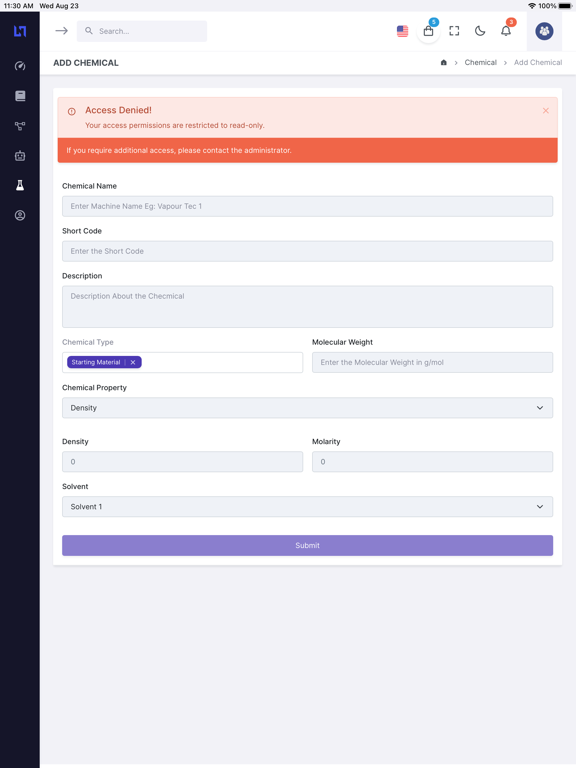
Task: Open the workflow diagram icon in the sidebar
Action: (20, 126)
